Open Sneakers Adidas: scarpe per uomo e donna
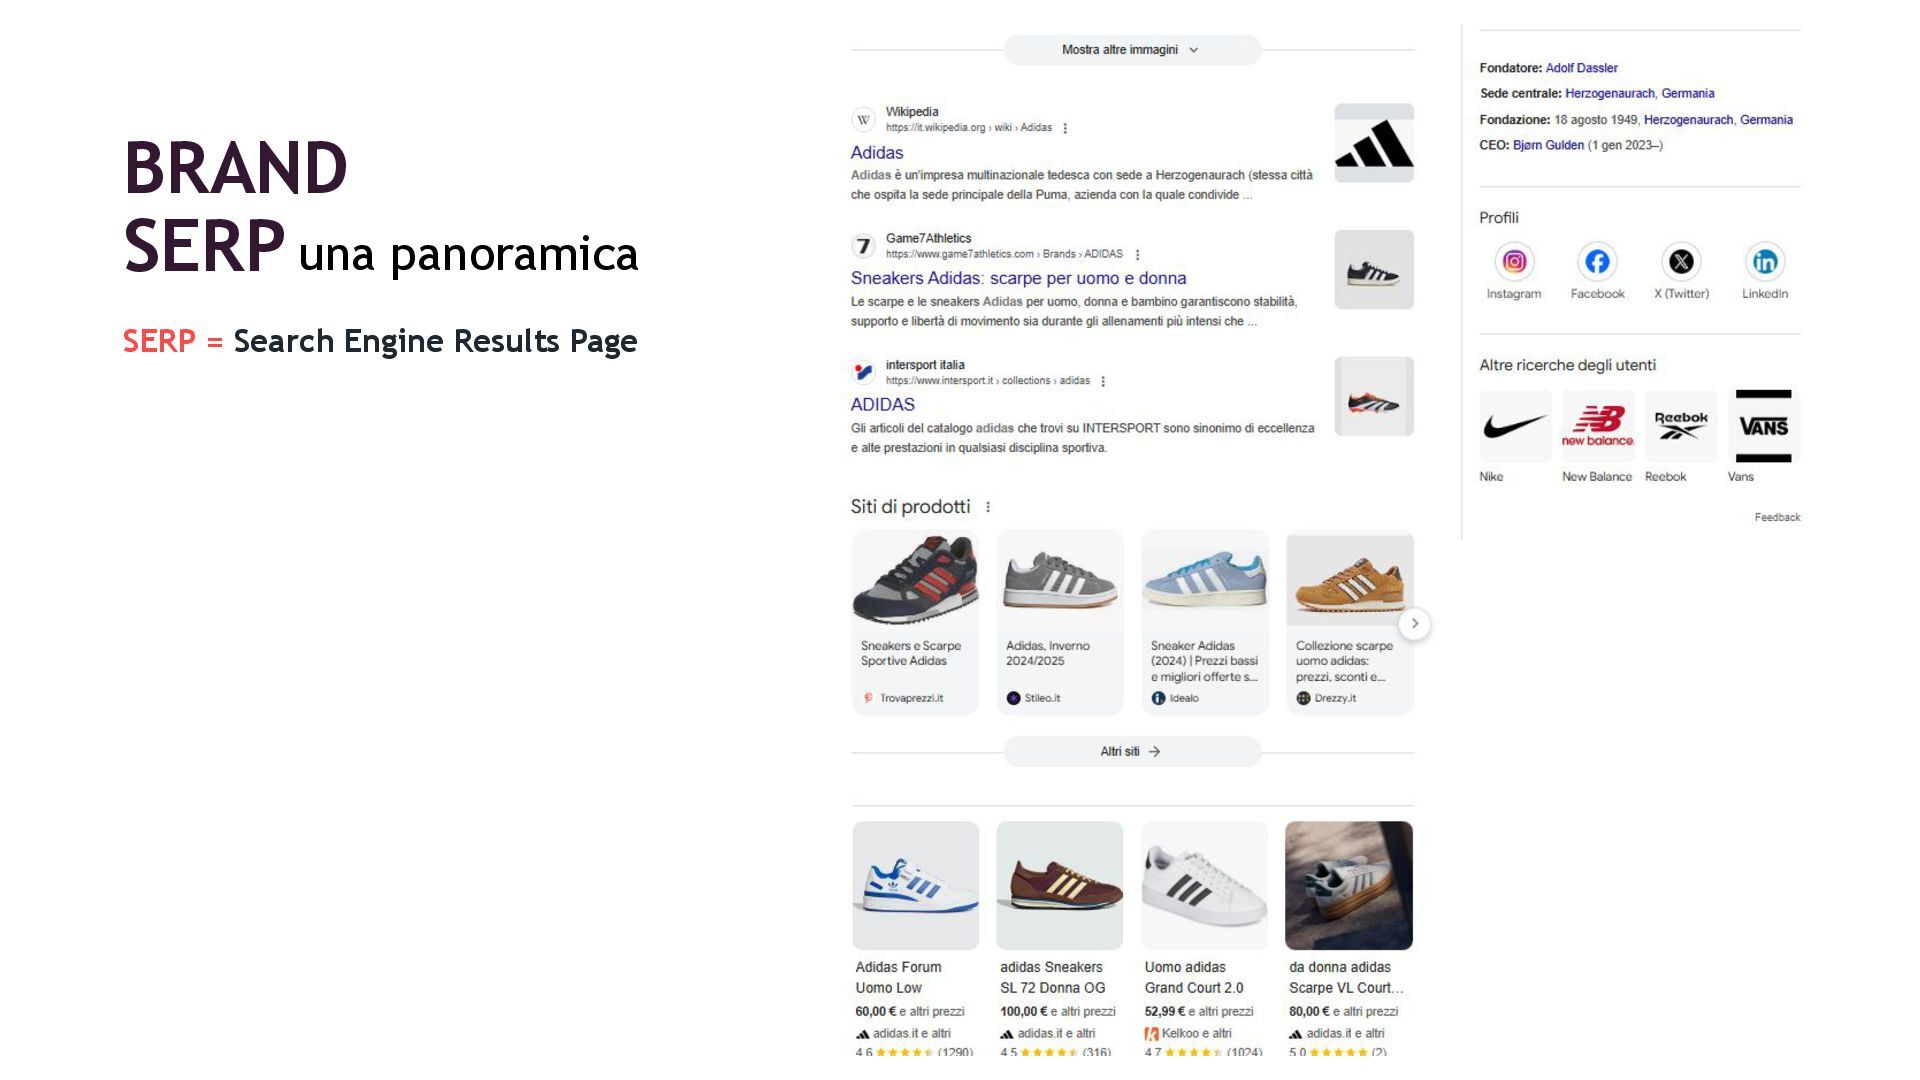This screenshot has height=1080, width=1920. click(1018, 278)
